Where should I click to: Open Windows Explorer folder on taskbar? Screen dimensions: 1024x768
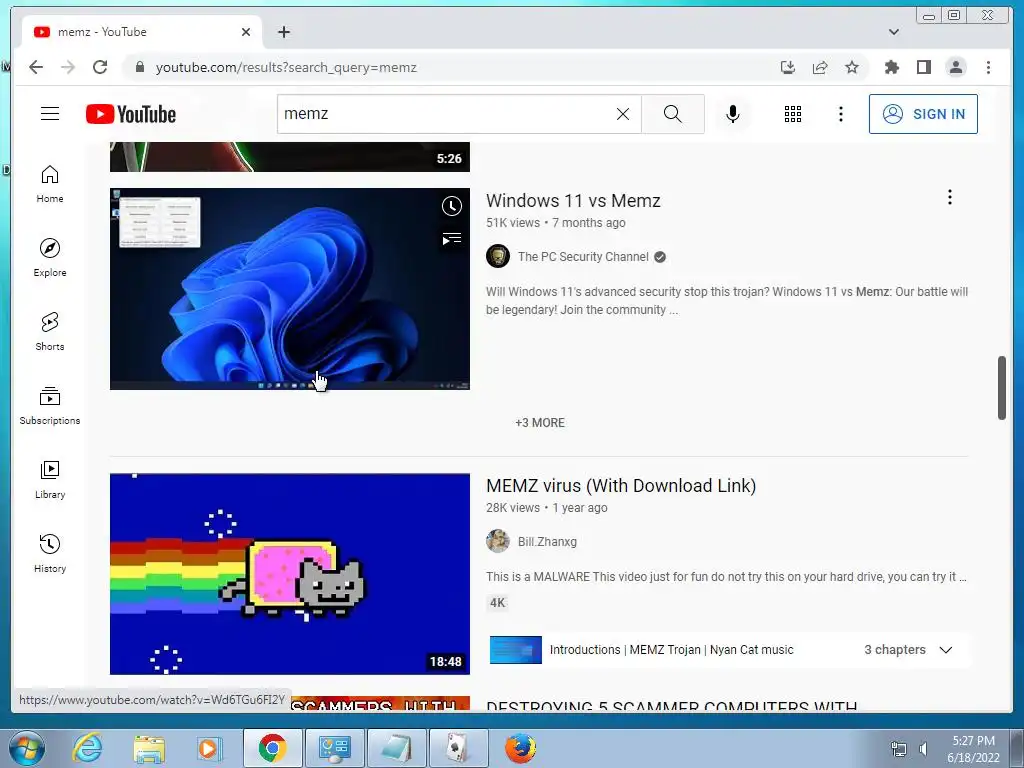(x=149, y=748)
